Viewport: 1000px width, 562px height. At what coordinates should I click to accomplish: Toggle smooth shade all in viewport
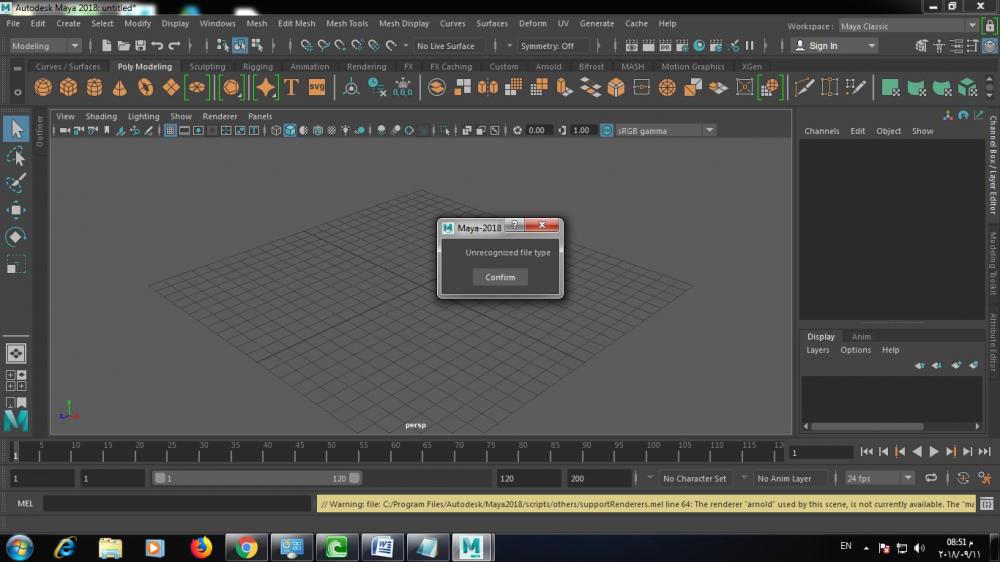point(290,130)
